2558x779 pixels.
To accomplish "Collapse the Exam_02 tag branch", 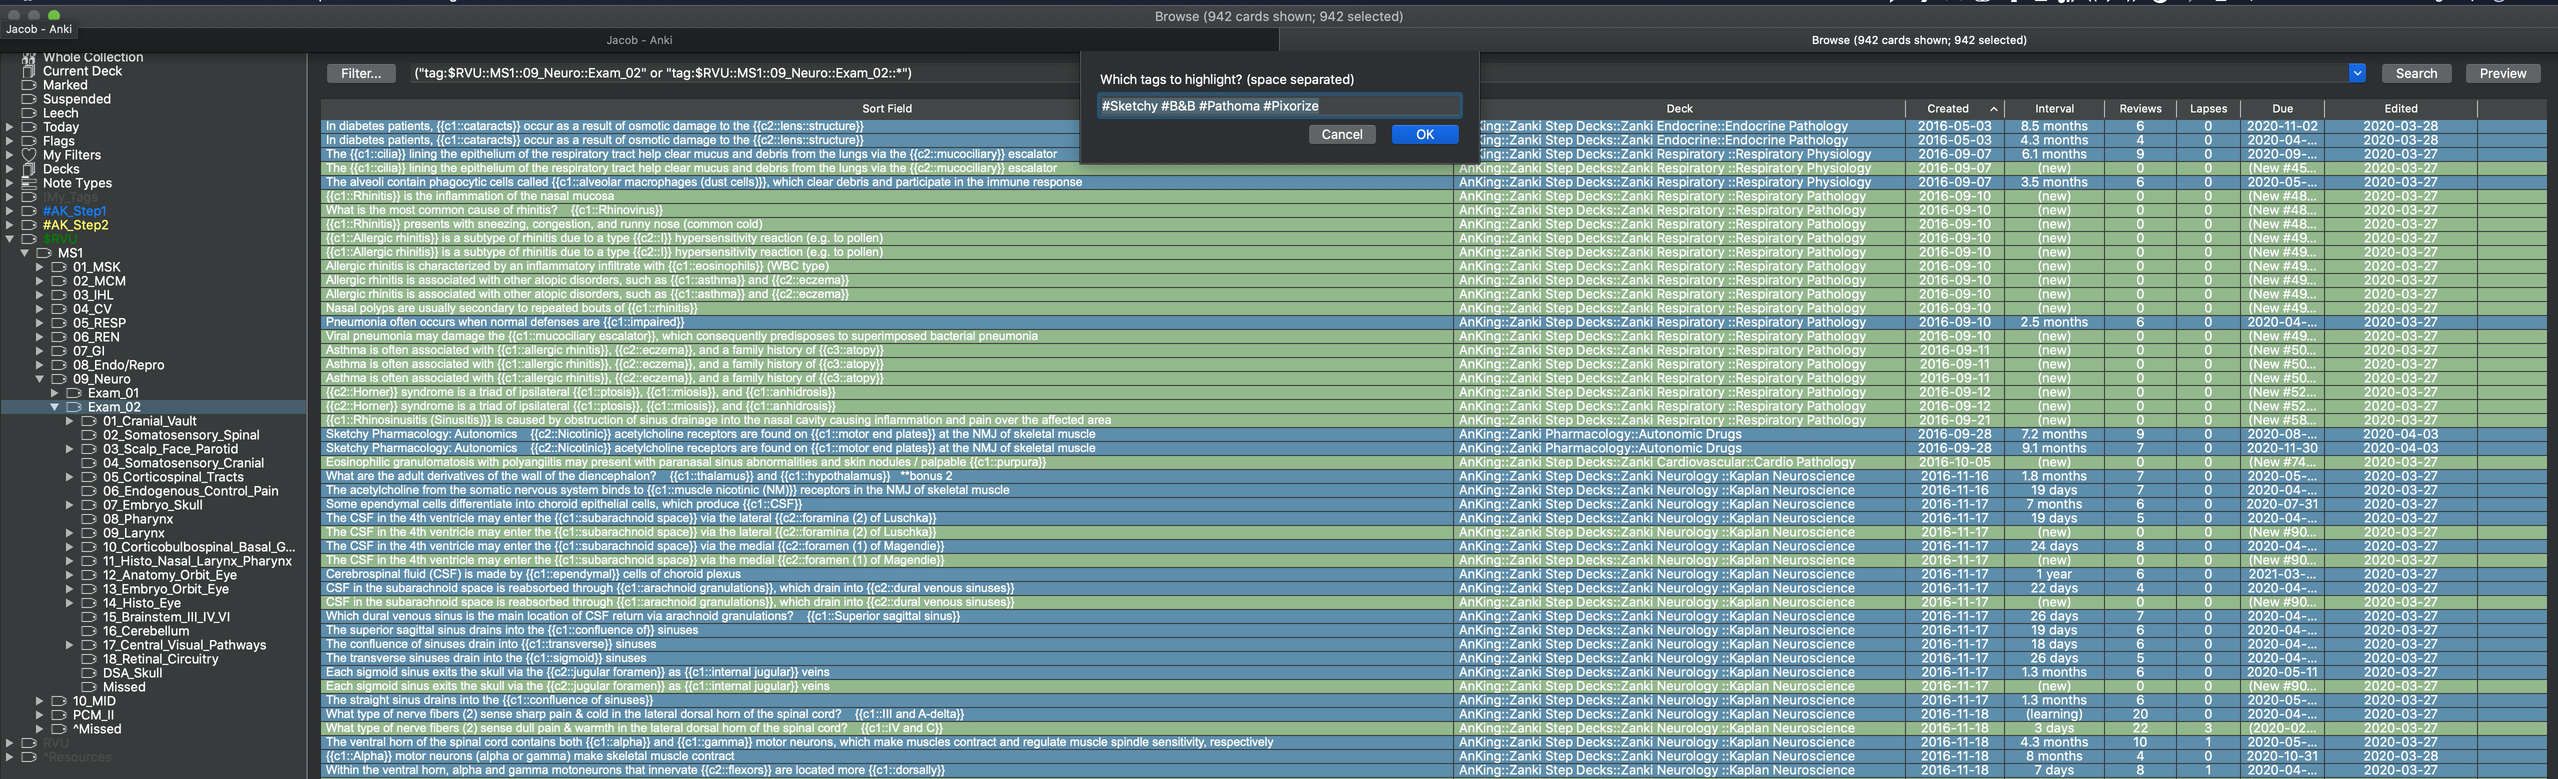I will coord(55,408).
